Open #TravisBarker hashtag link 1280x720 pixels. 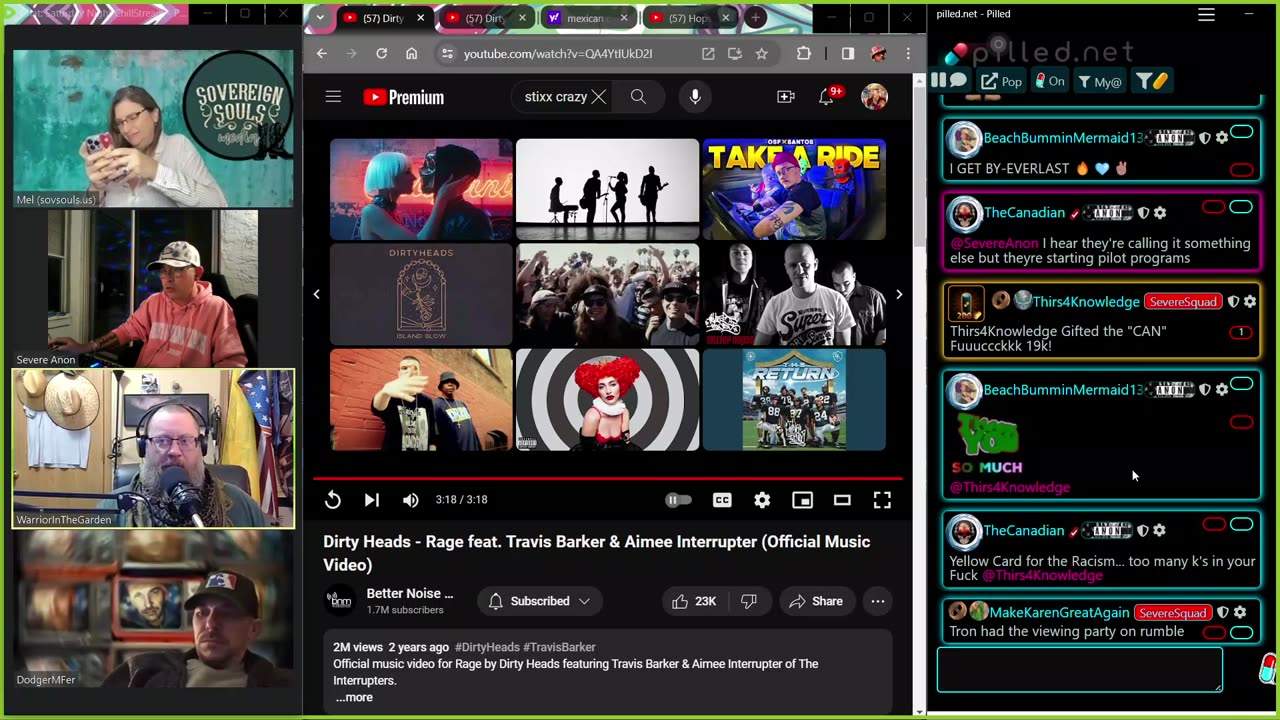pyautogui.click(x=559, y=647)
